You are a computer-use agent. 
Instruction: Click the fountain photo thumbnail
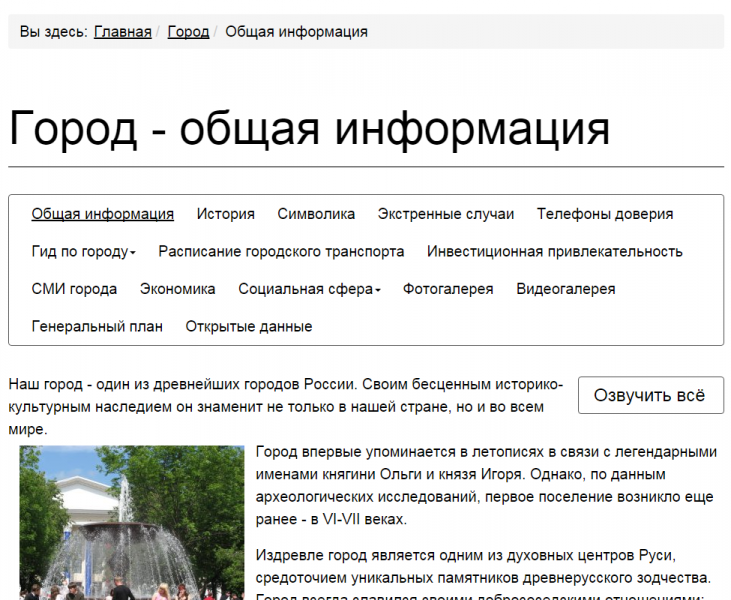coord(131,523)
